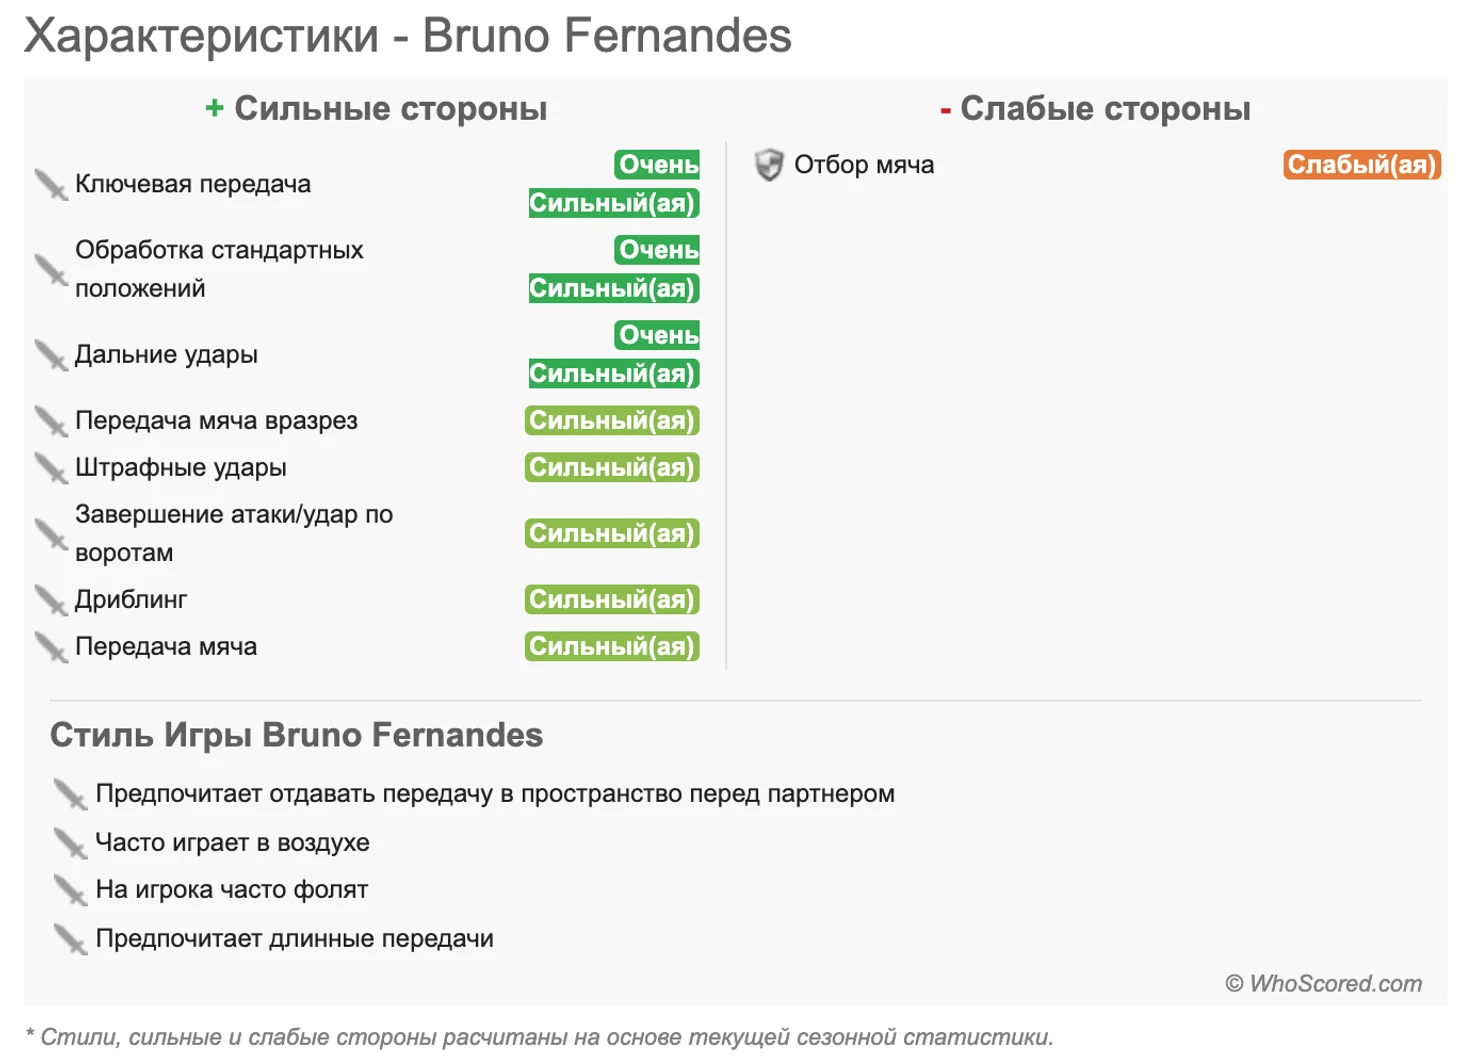Viewport: 1460px width, 1064px height.
Task: Click the Сильный(ая) badge for Дриблинг
Action: click(x=612, y=600)
